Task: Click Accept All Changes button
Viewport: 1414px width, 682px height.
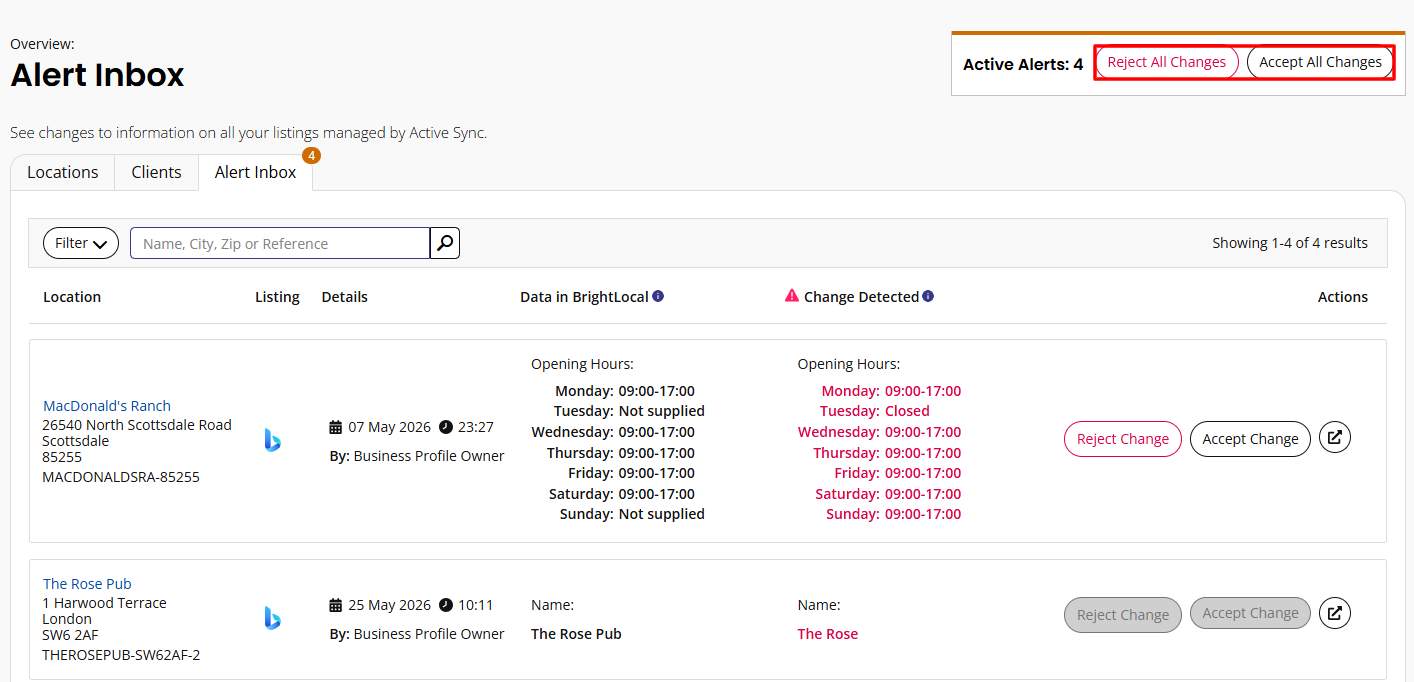Action: tap(1320, 62)
